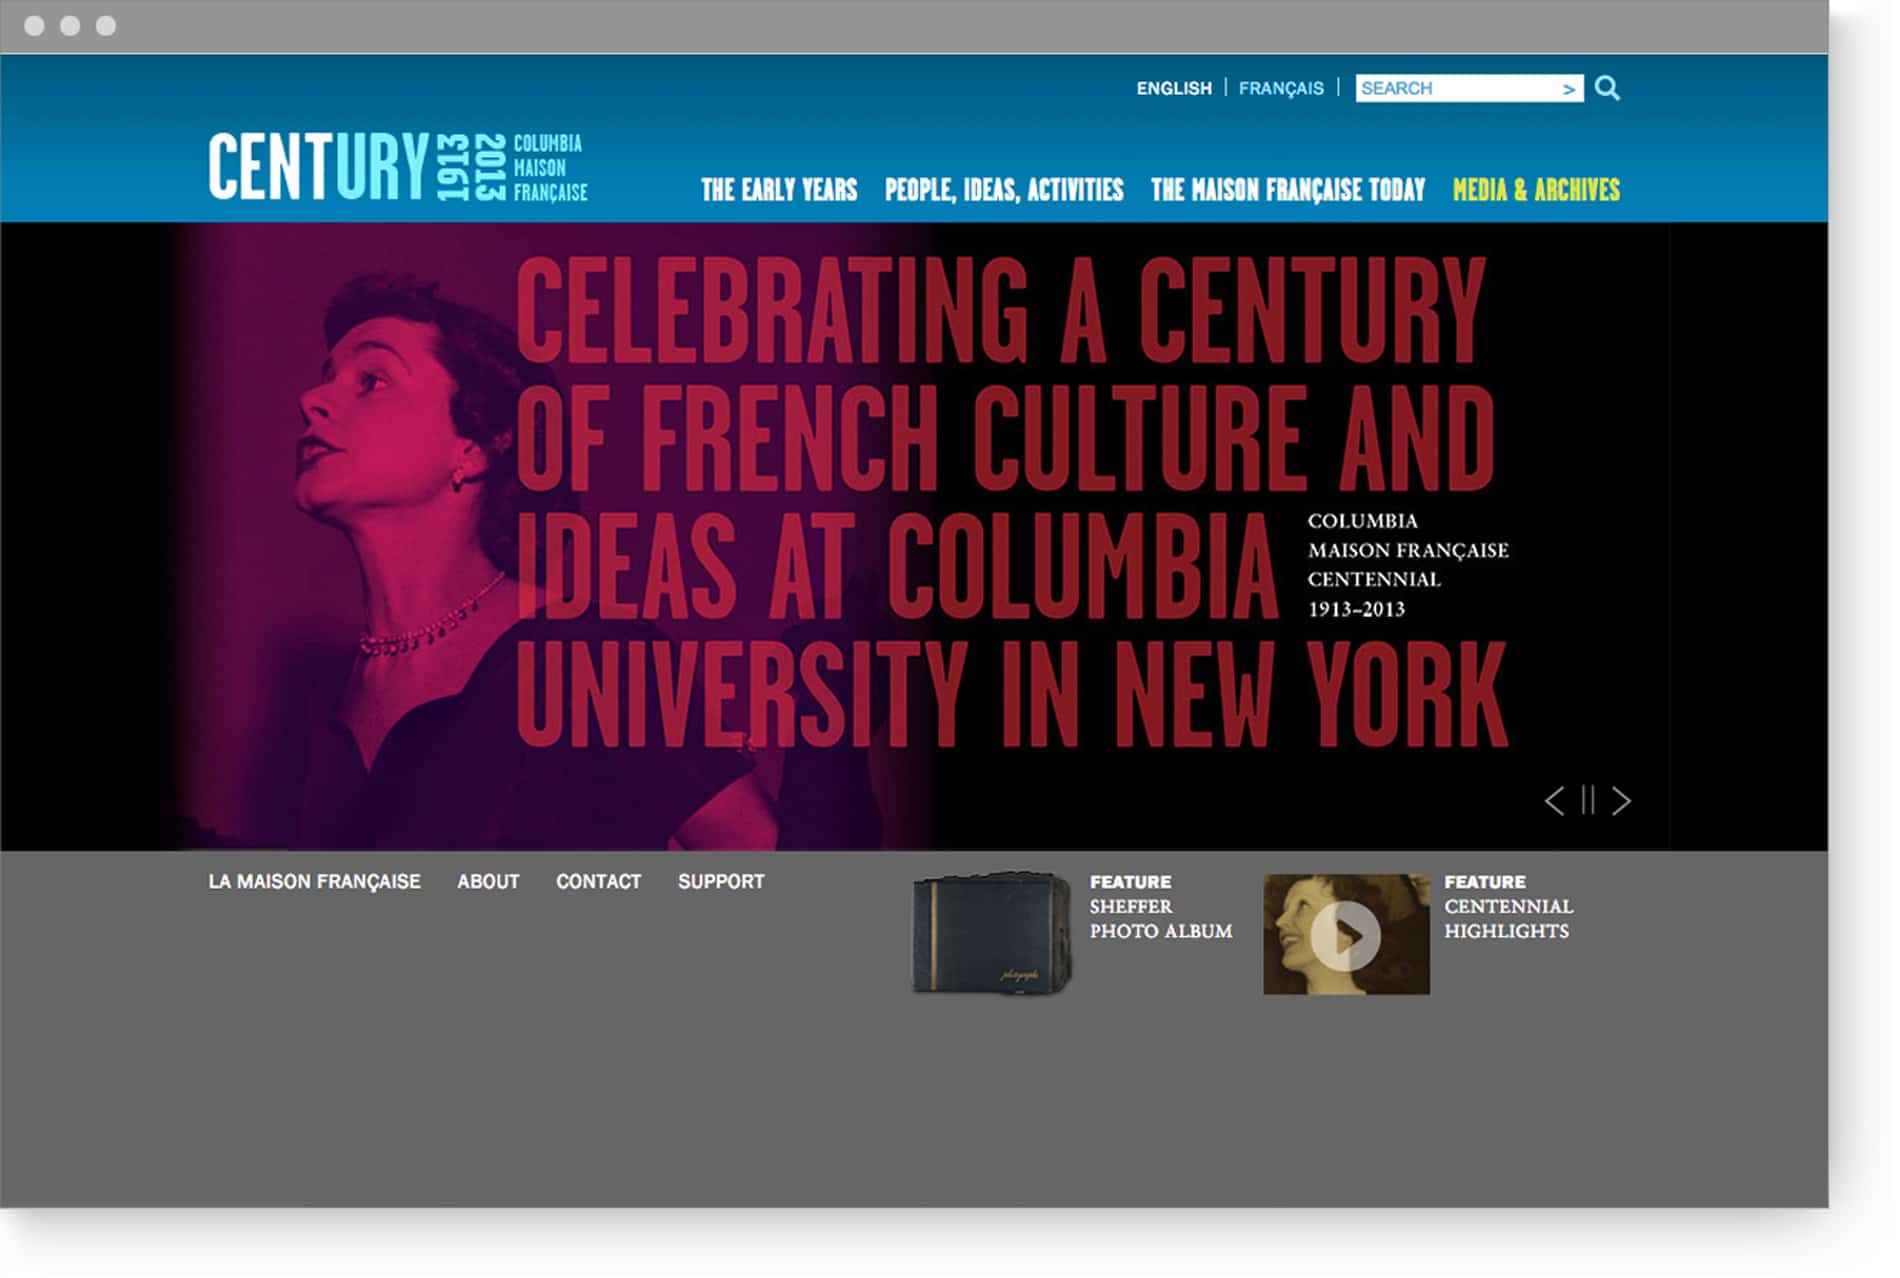Open the Sheffer Photo Album thumbnail
Screen dimensions: 1900x1278
(992, 934)
